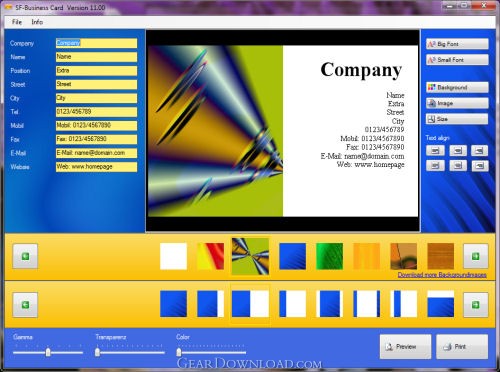The width and height of the screenshot is (500, 372).
Task: Select the top-left Text align button
Action: [435, 151]
